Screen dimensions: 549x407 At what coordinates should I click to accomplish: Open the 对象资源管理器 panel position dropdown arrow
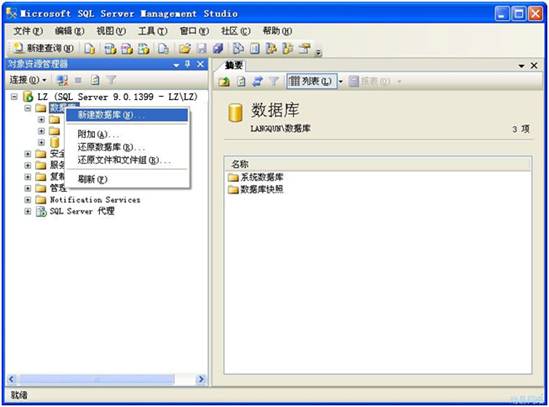click(x=176, y=65)
